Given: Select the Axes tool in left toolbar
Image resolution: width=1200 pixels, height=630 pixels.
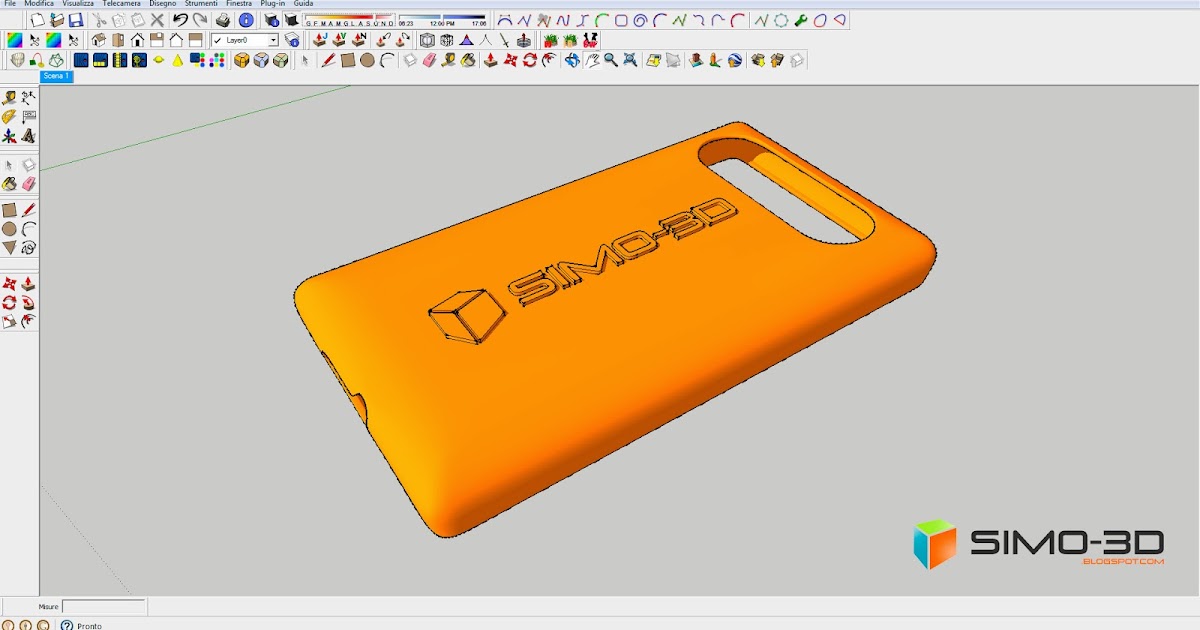Looking at the screenshot, I should click(9, 135).
